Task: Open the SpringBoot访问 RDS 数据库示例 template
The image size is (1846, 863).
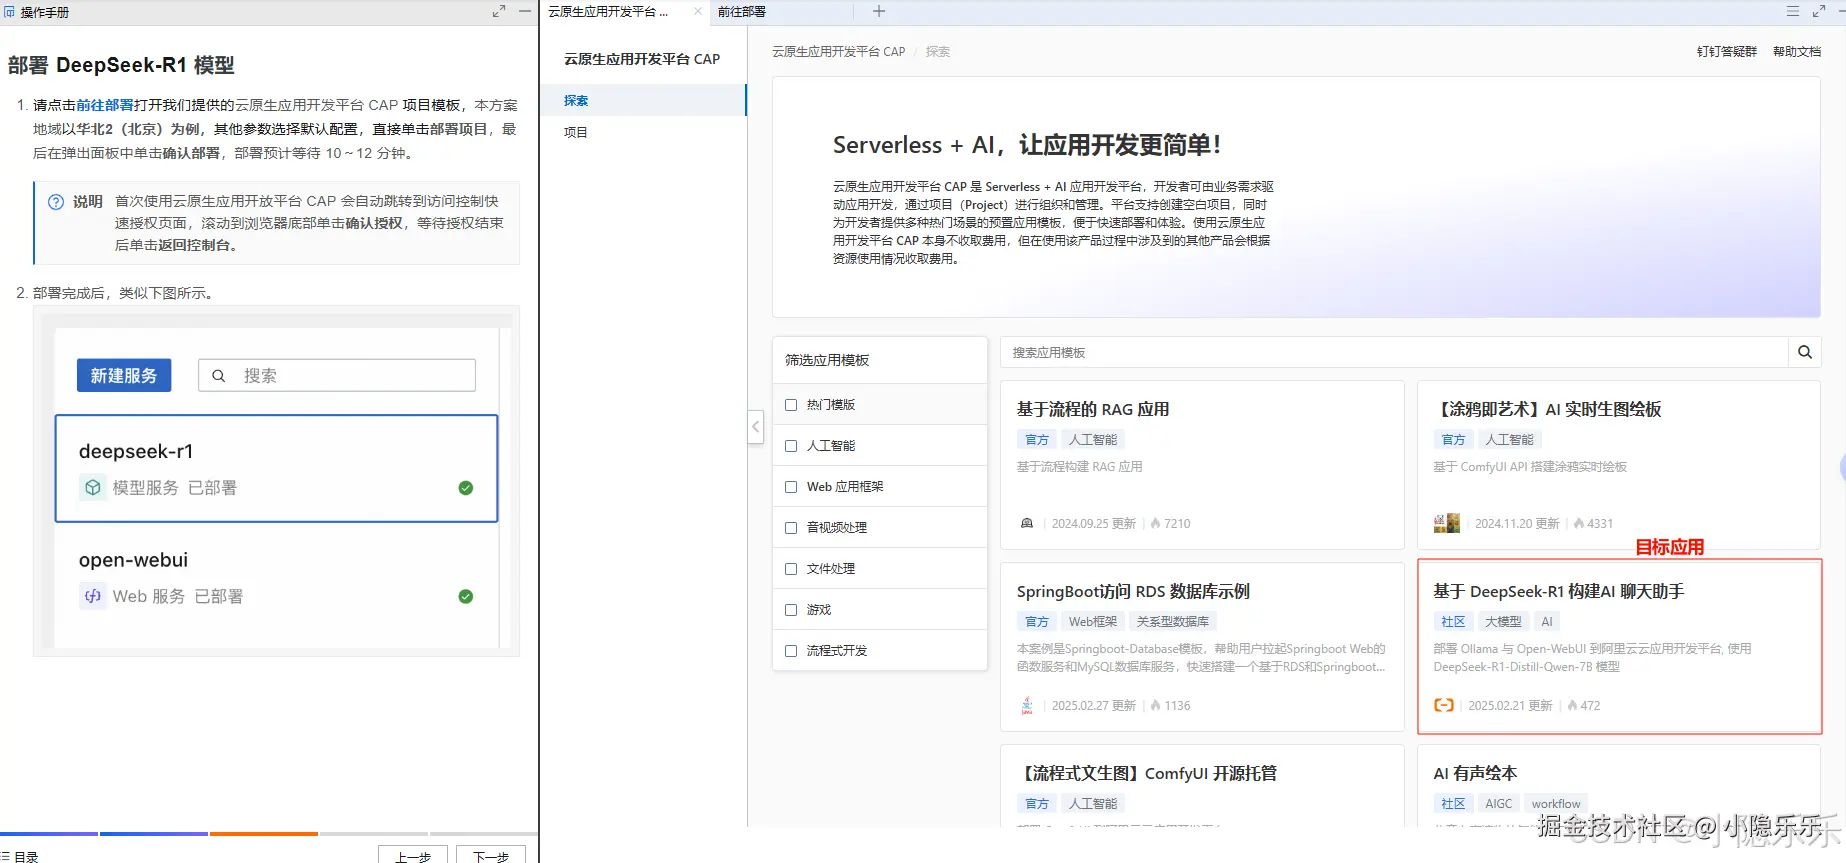Action: coord(1202,647)
